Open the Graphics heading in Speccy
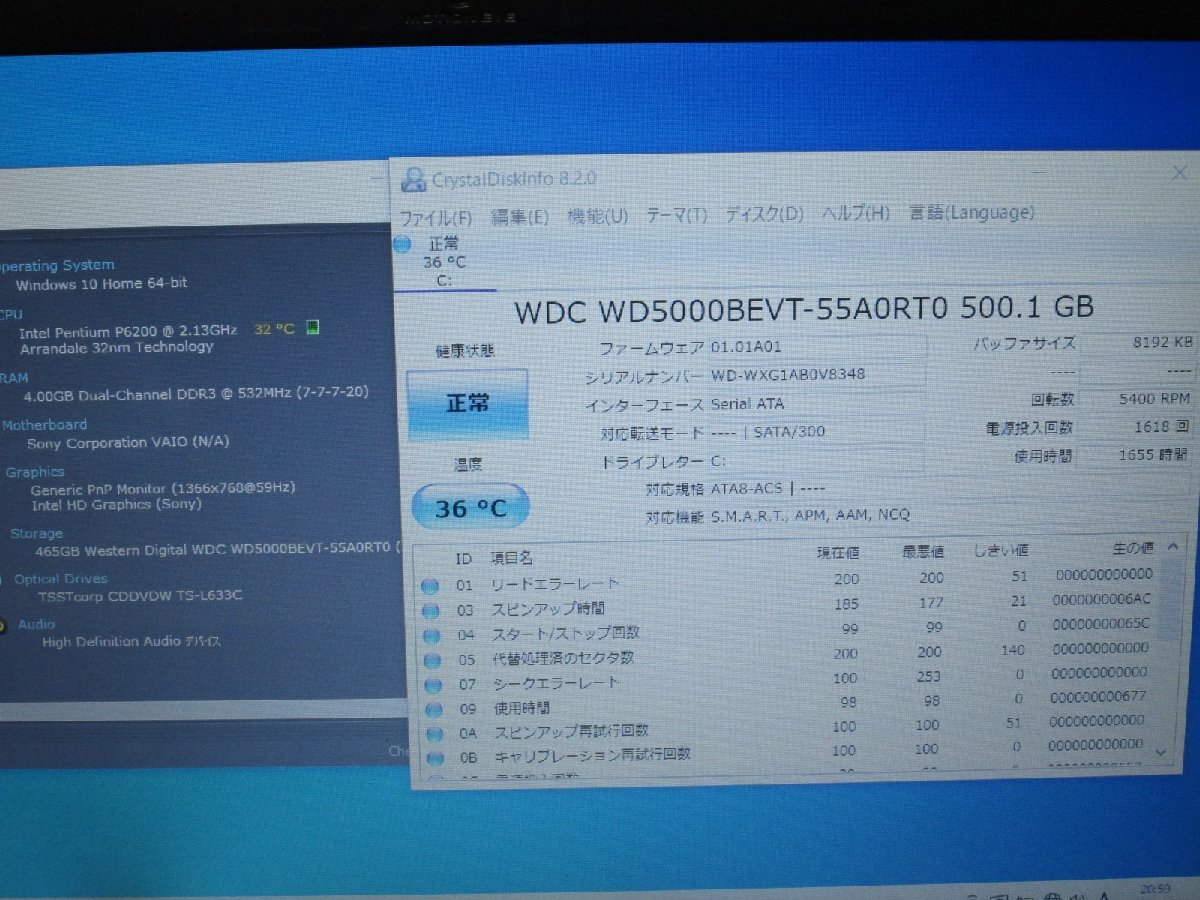This screenshot has width=1200, height=900. click(35, 472)
